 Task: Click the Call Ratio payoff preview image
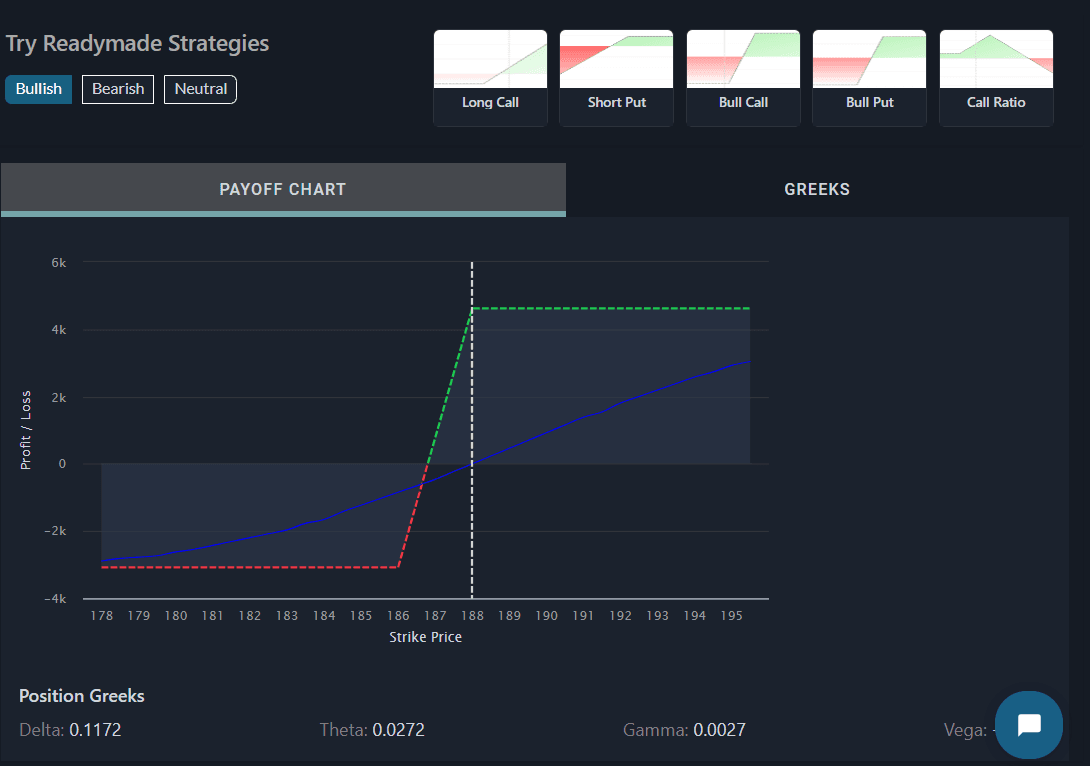pyautogui.click(x=996, y=57)
